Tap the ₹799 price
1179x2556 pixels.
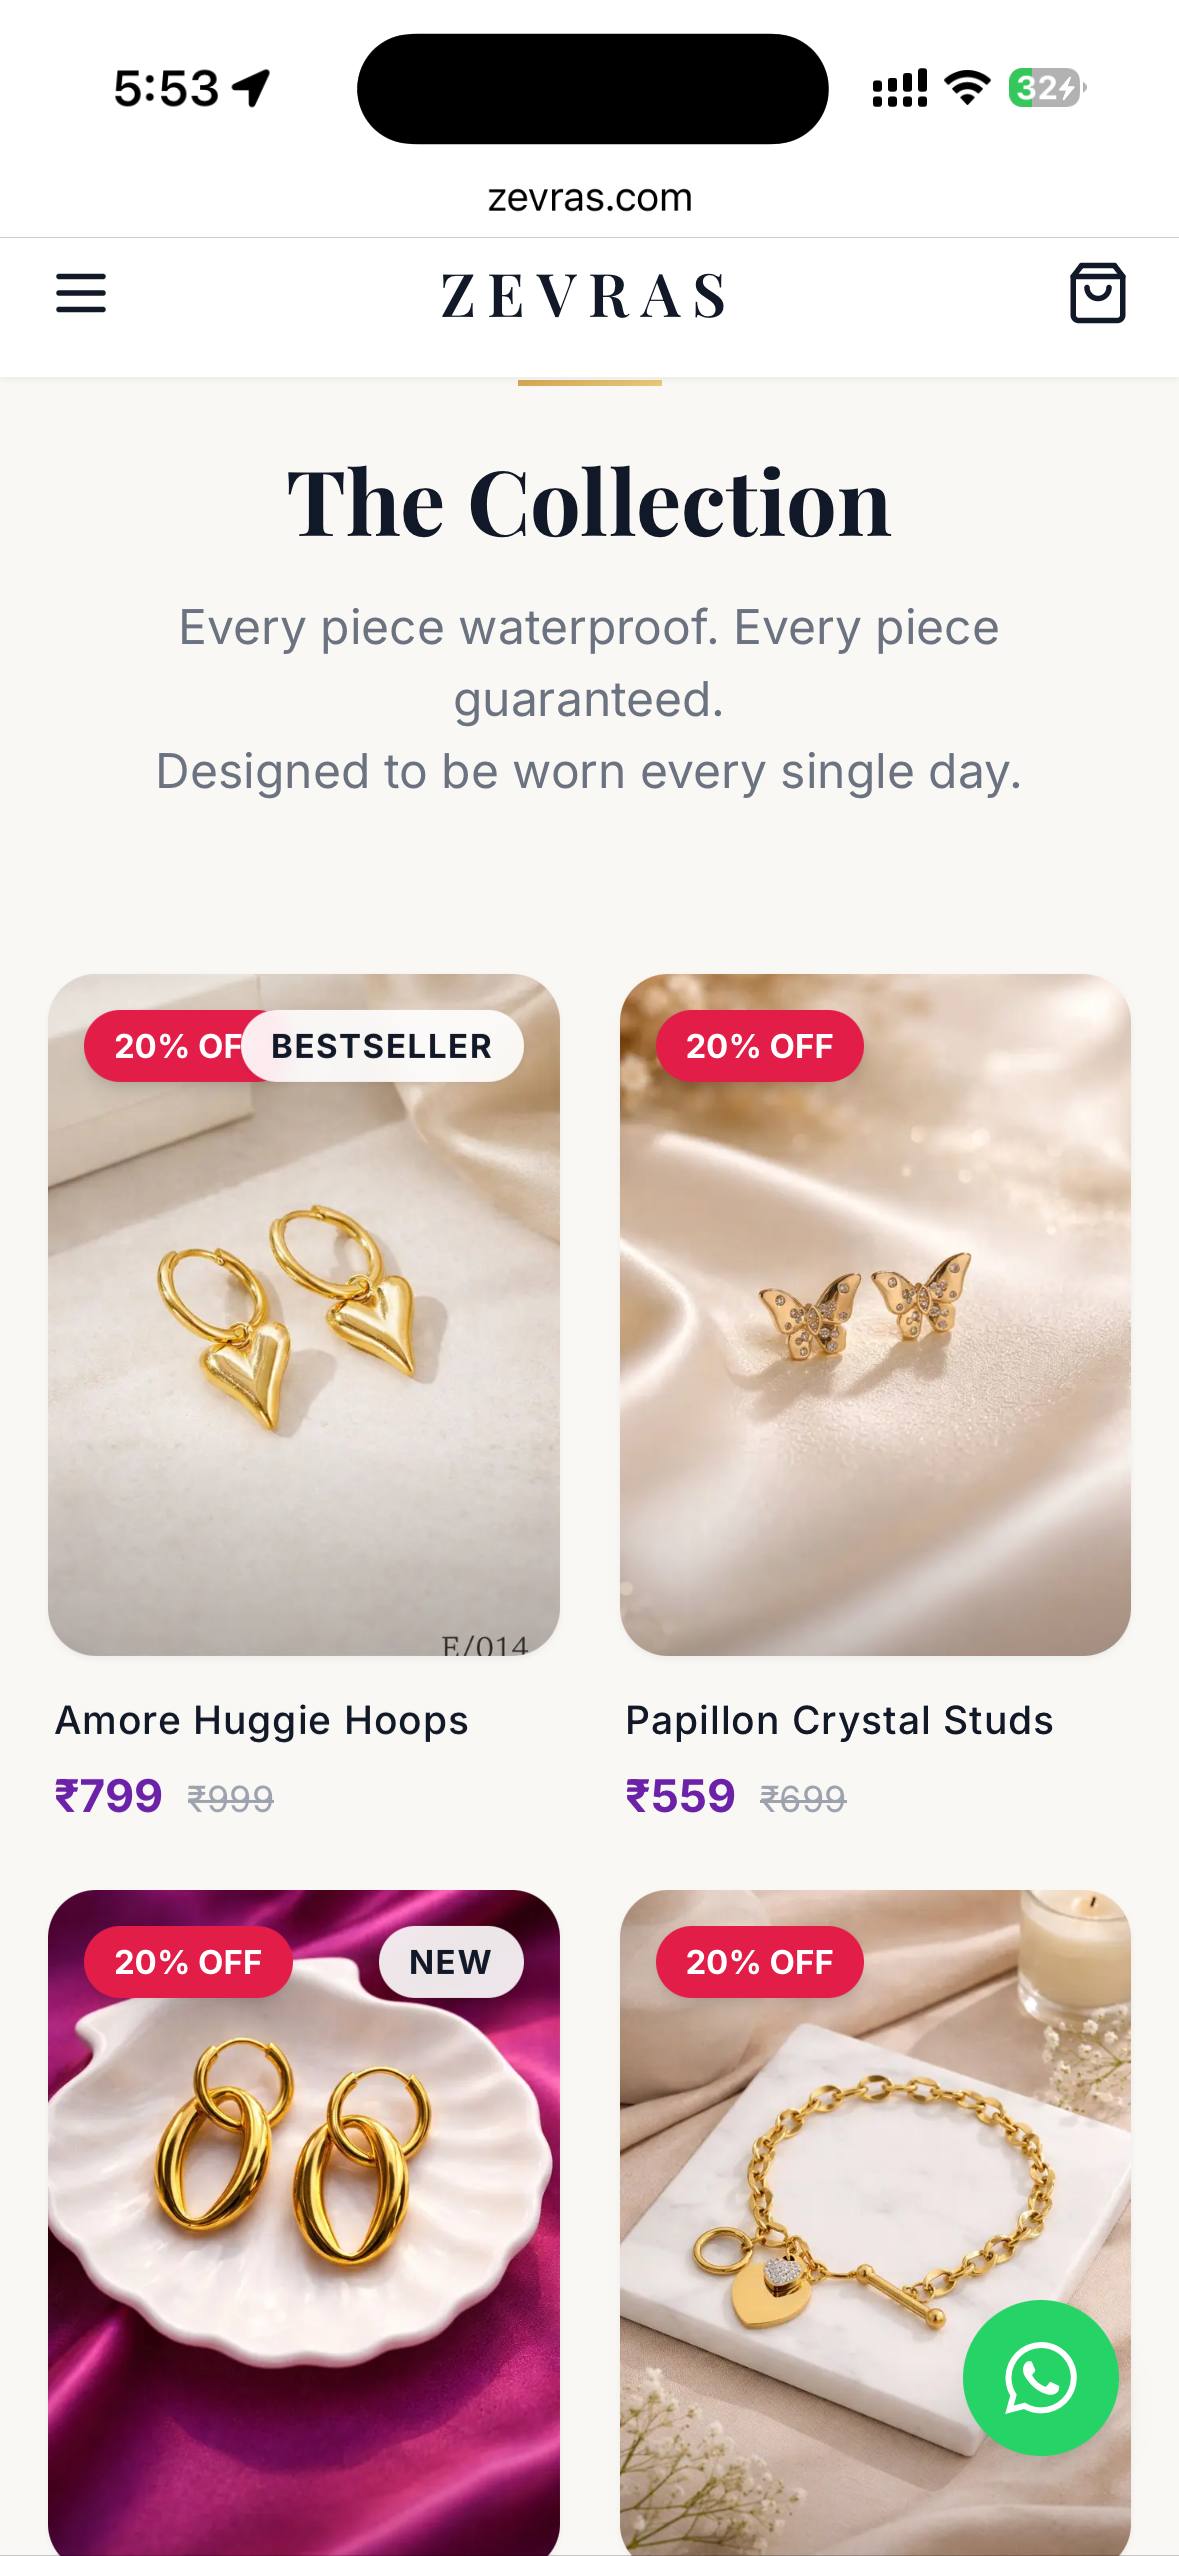pyautogui.click(x=108, y=1796)
